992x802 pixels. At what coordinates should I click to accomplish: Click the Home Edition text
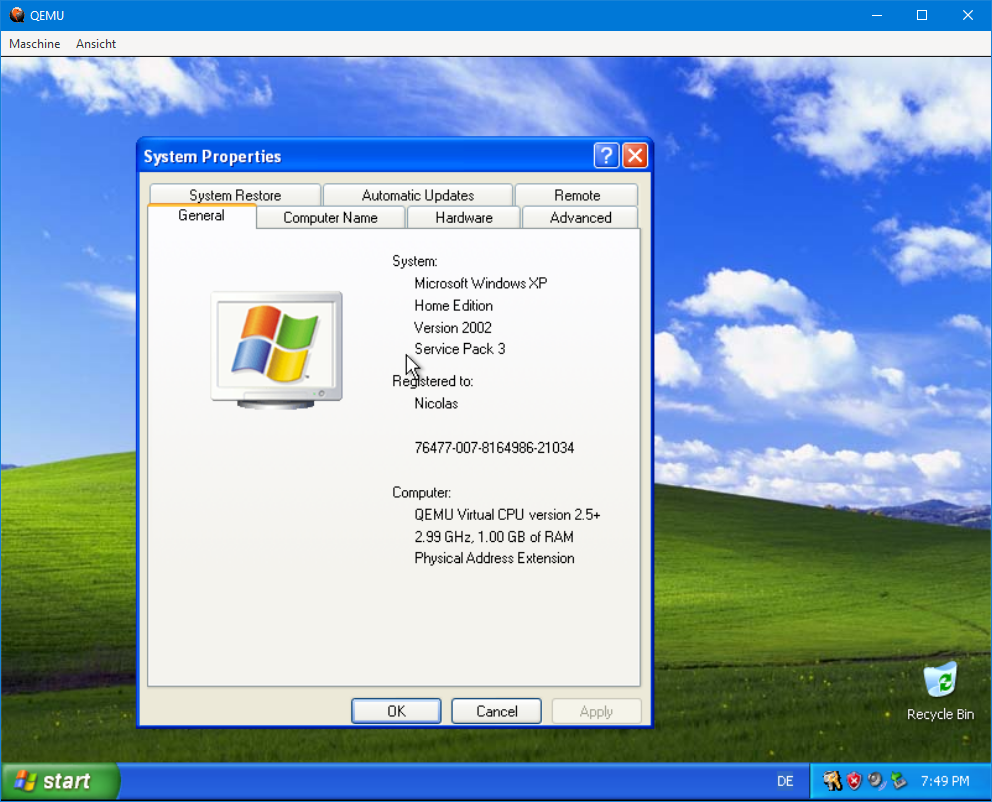click(454, 305)
